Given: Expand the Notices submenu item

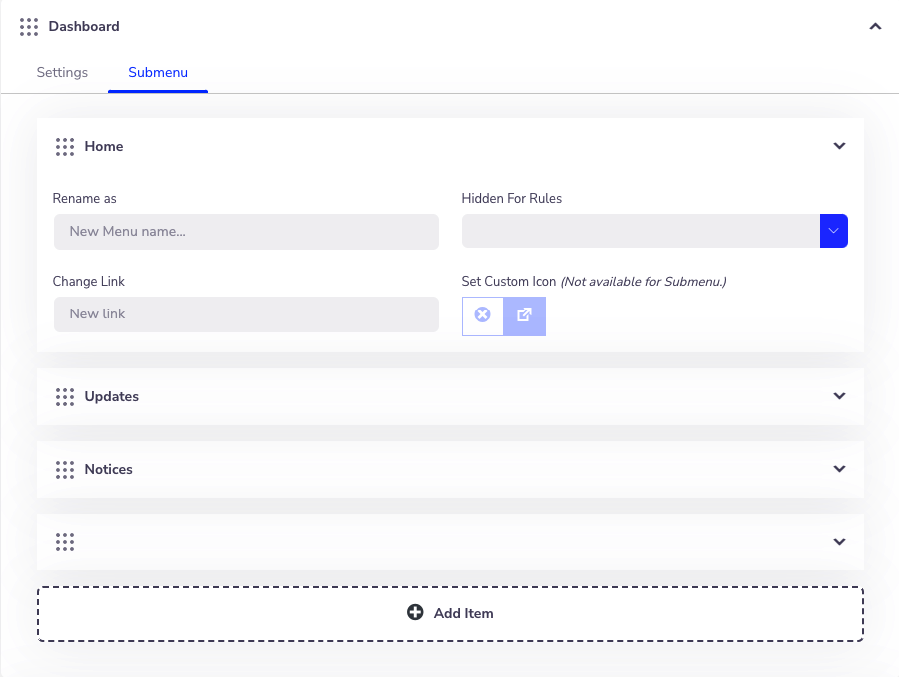Looking at the screenshot, I should coord(839,468).
